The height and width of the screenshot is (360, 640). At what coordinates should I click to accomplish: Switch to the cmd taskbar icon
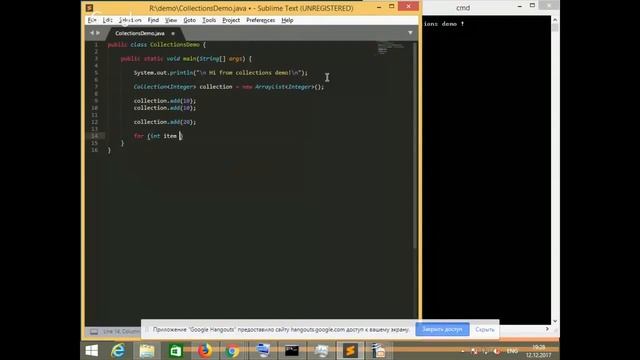point(292,351)
